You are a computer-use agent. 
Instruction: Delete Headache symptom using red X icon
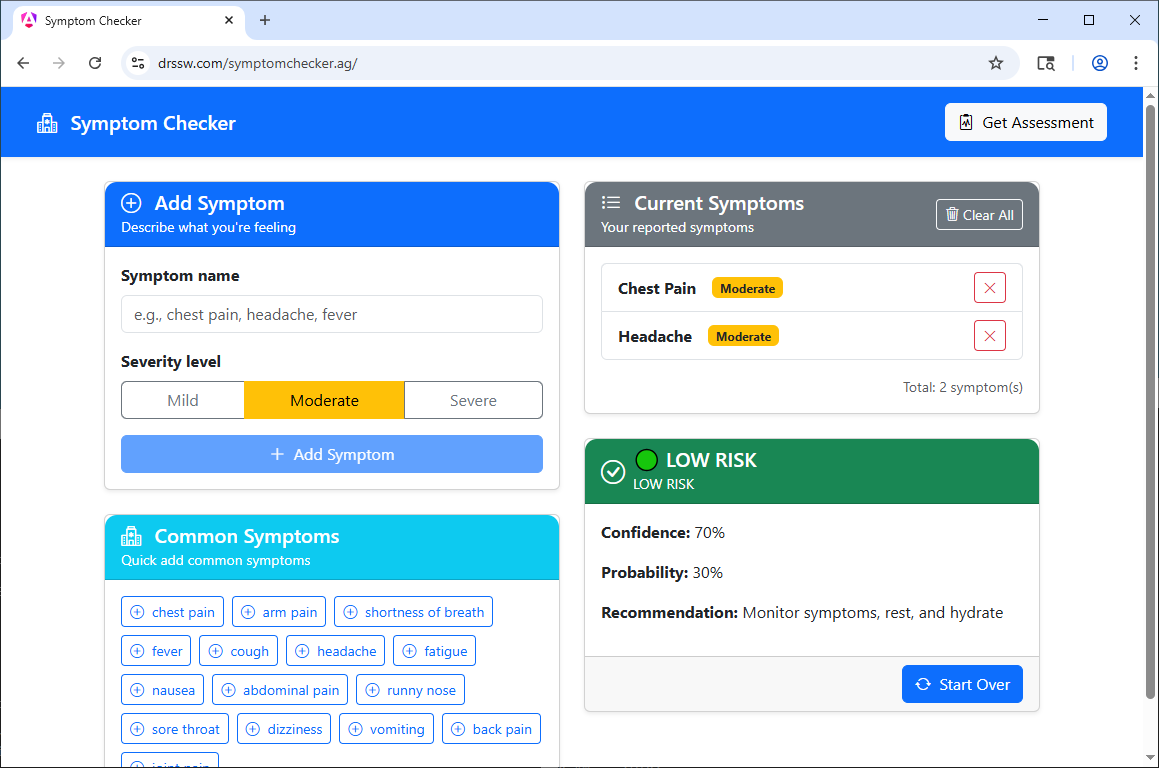pyautogui.click(x=989, y=336)
